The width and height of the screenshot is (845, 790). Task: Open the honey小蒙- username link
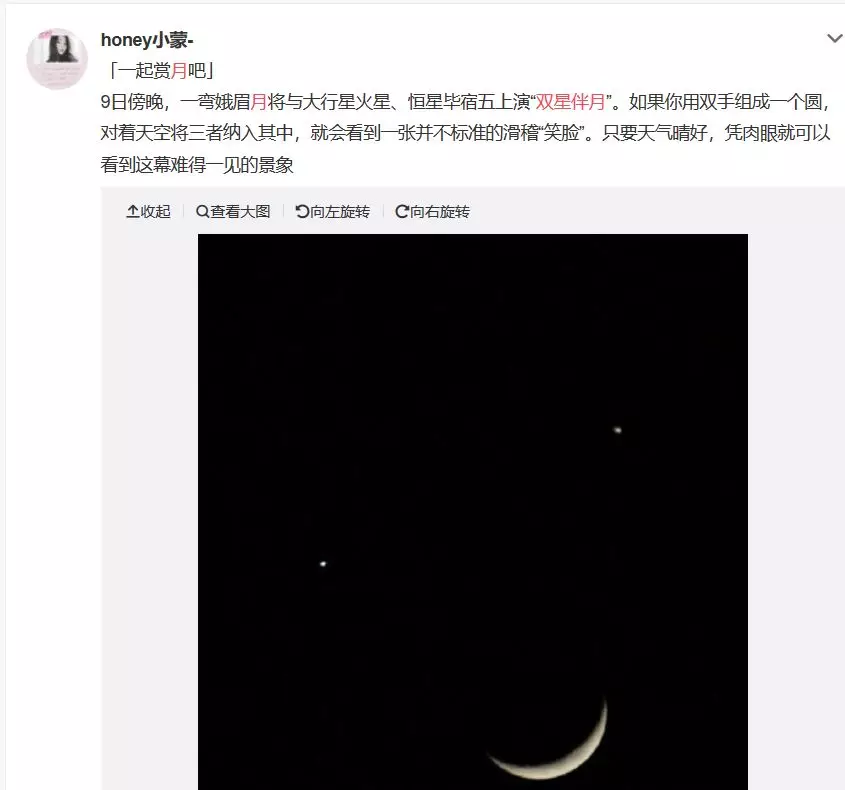tap(147, 40)
